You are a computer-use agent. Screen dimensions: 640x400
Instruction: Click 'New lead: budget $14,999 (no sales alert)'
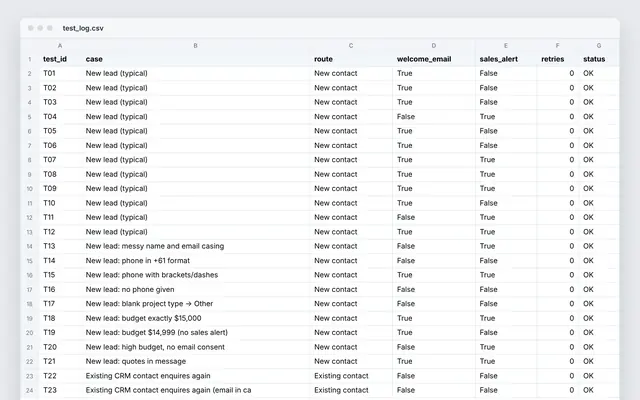(156, 333)
